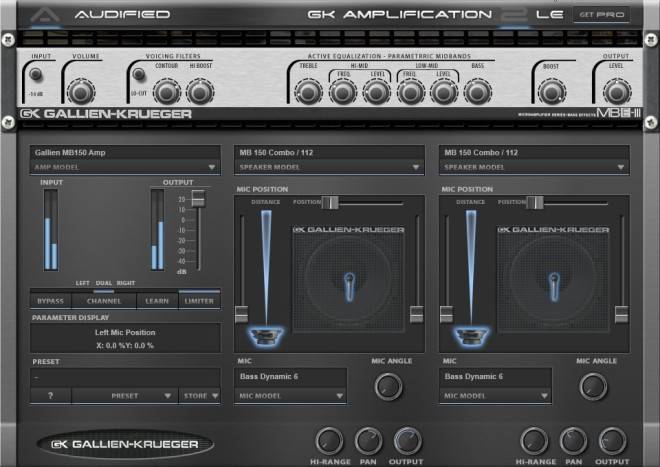Click the Get Pro button

pos(600,14)
